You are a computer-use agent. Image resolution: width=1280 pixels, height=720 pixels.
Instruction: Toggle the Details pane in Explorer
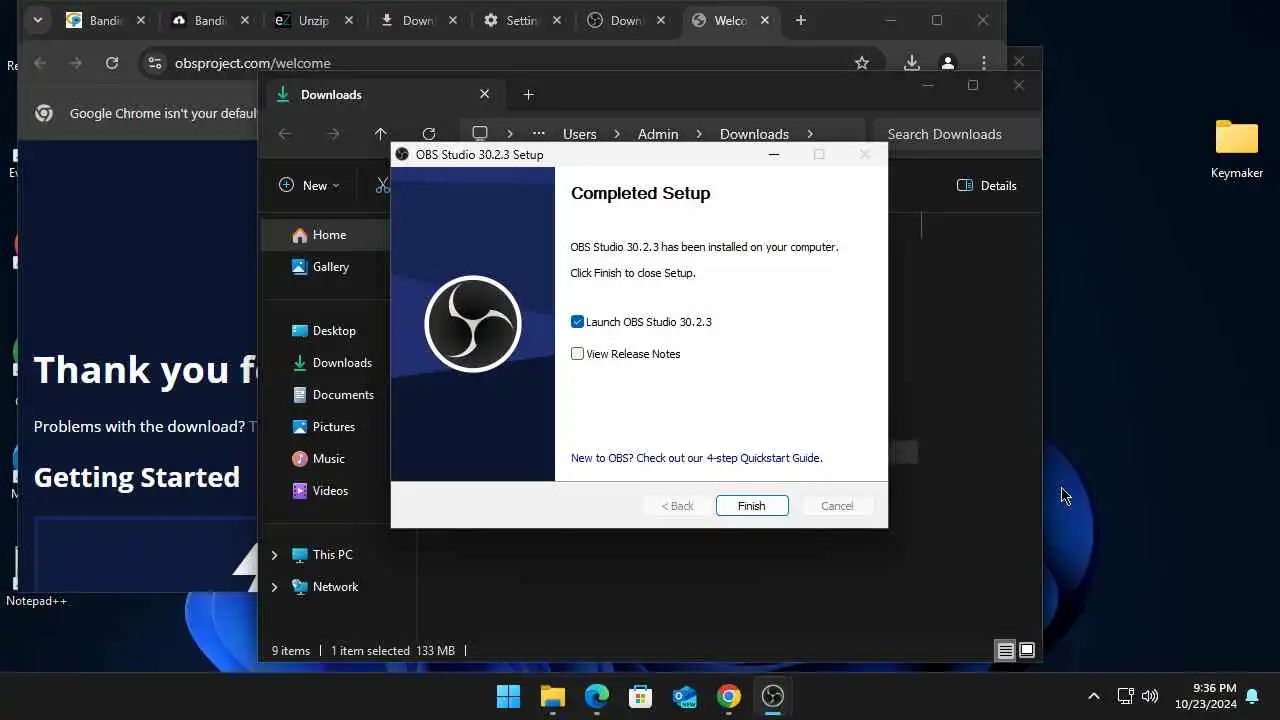tap(987, 185)
